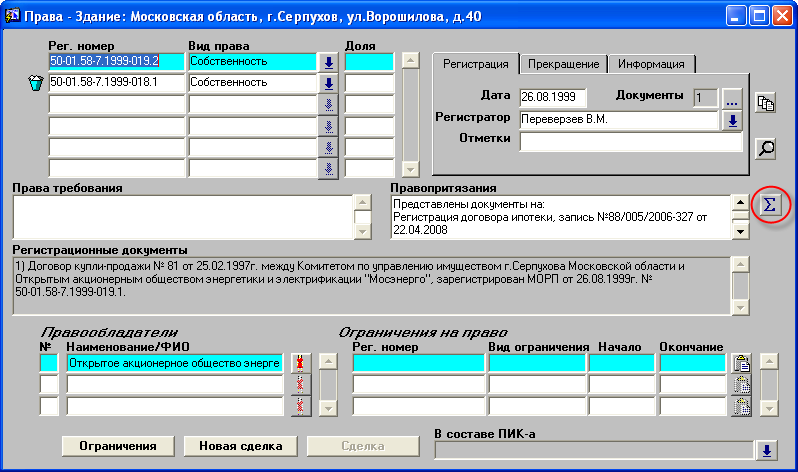The height and width of the screenshot is (472, 798).
Task: Select owner Открытое акционерное общество энерге
Action: pos(175,363)
